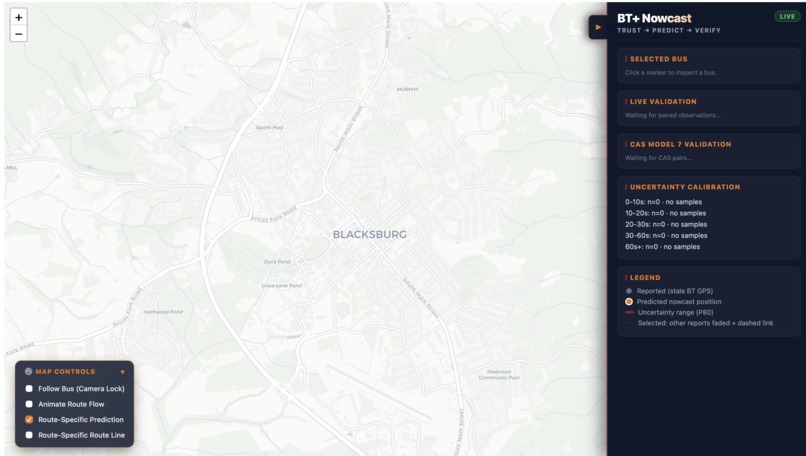Click 'Selected: other reports faded + dashed link'
This screenshot has height=456, width=806.
click(x=705, y=323)
